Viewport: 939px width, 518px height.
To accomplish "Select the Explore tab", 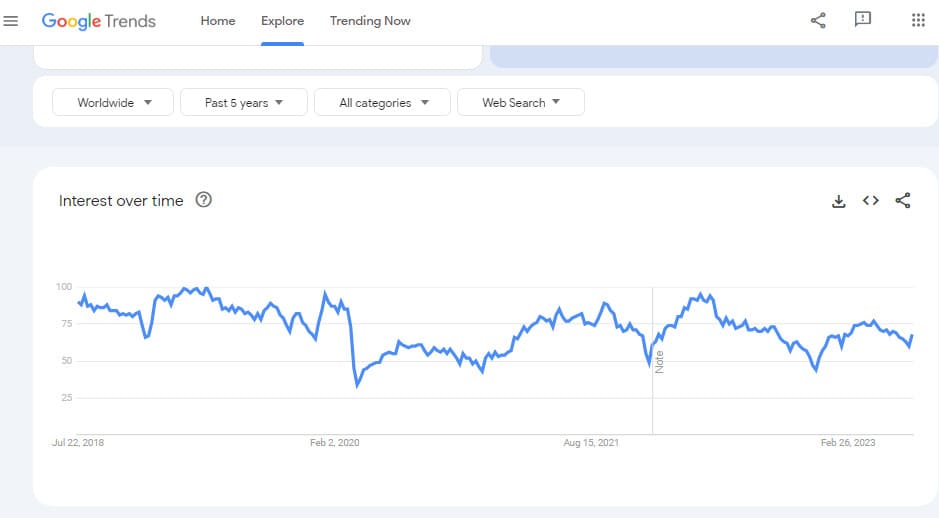I will (x=282, y=21).
